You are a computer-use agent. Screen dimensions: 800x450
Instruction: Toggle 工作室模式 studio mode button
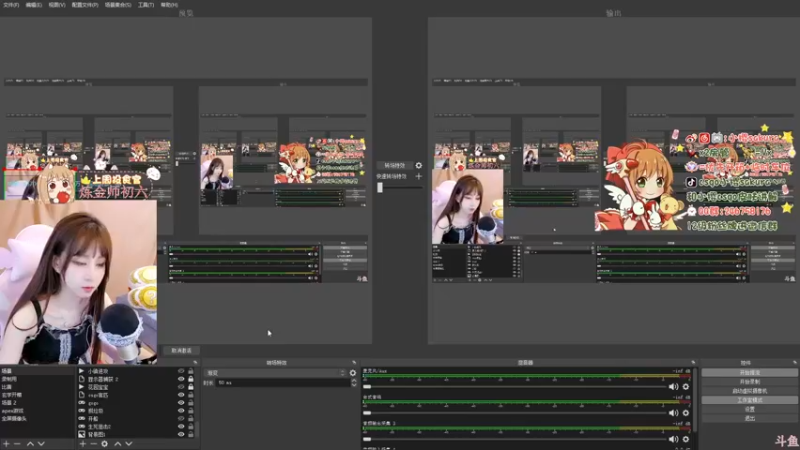[x=749, y=400]
